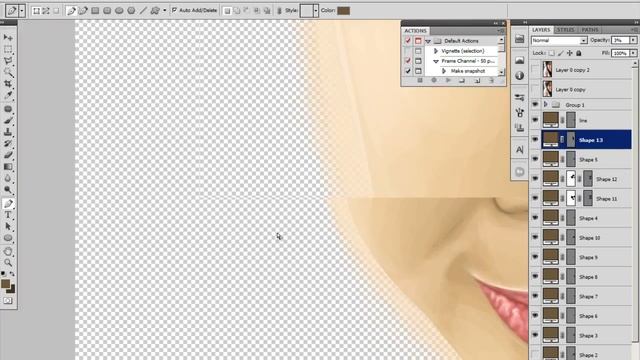
Task: Select the Rectangular Marquee tool
Action: 8,49
